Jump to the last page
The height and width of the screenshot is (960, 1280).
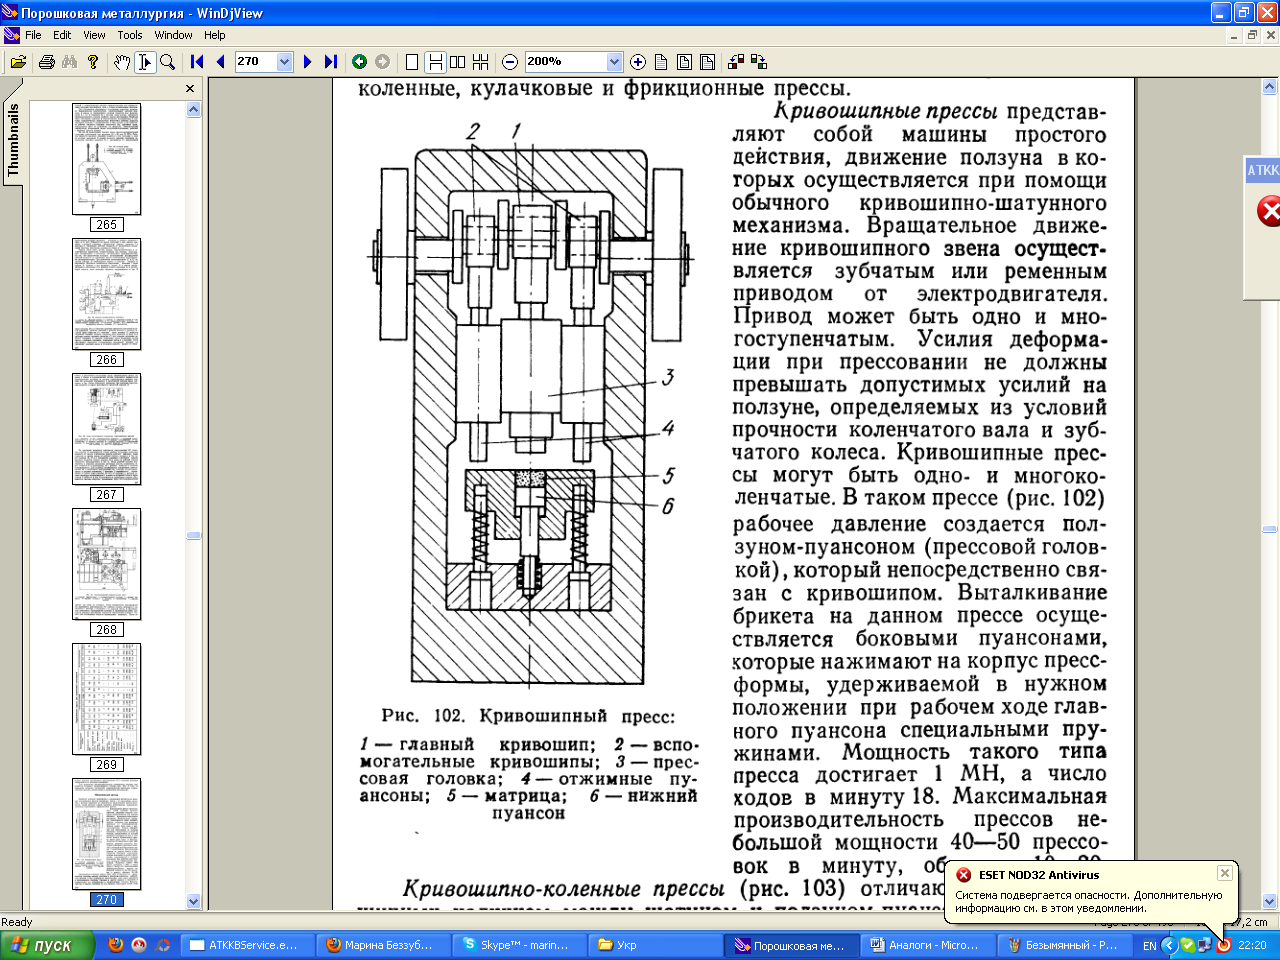click(331, 62)
